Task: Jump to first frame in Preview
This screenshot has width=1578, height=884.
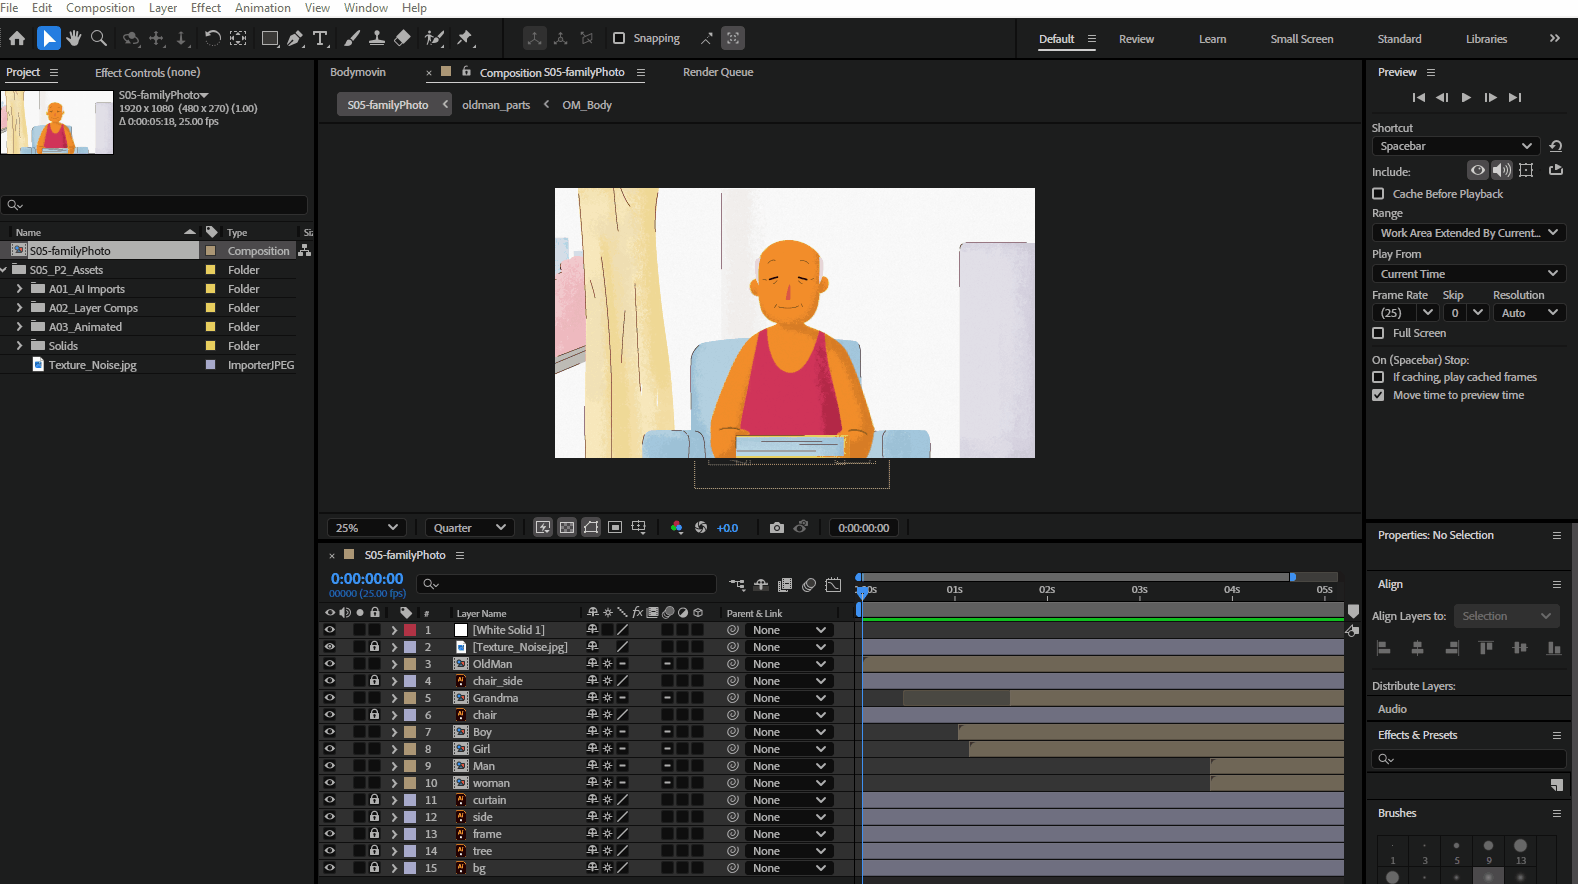Action: (x=1418, y=97)
